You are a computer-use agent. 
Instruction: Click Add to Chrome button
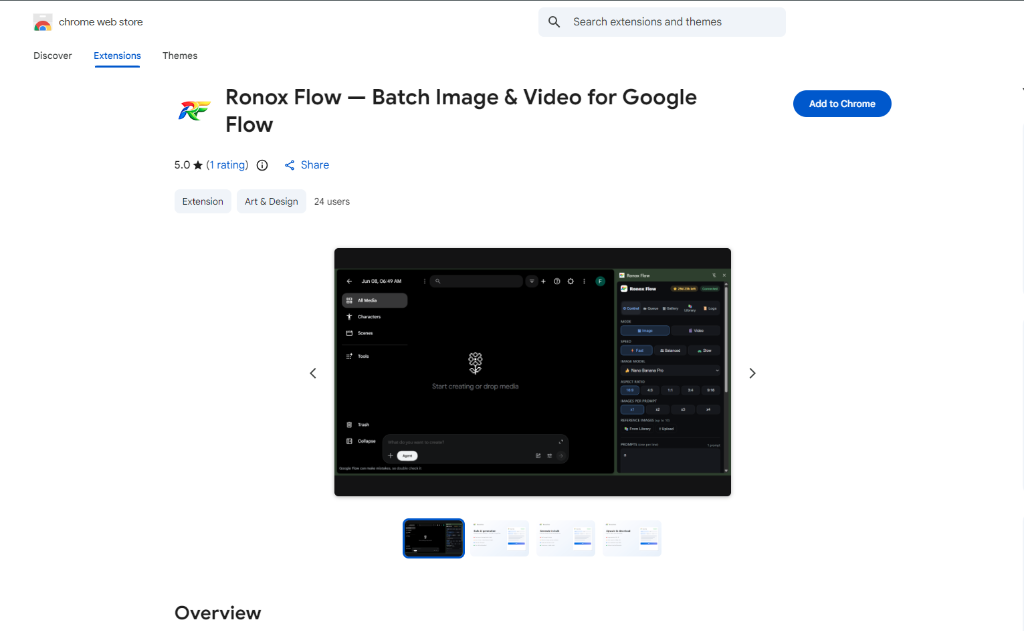click(842, 104)
